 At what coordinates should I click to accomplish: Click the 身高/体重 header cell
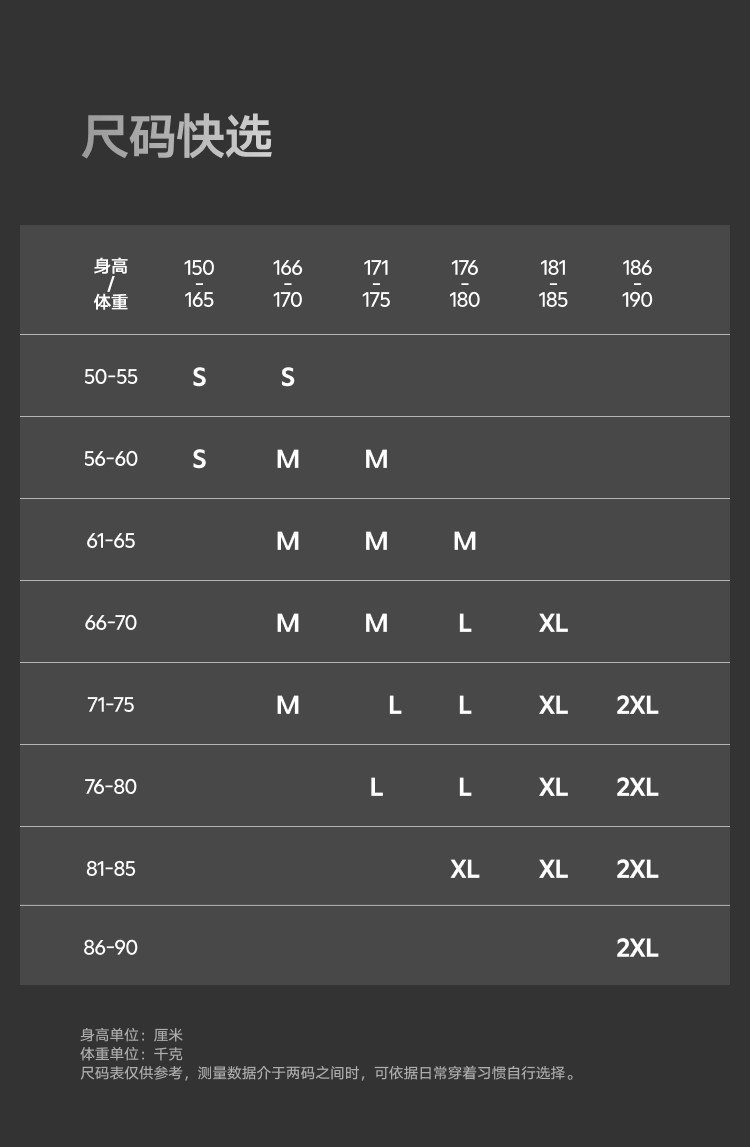click(111, 284)
